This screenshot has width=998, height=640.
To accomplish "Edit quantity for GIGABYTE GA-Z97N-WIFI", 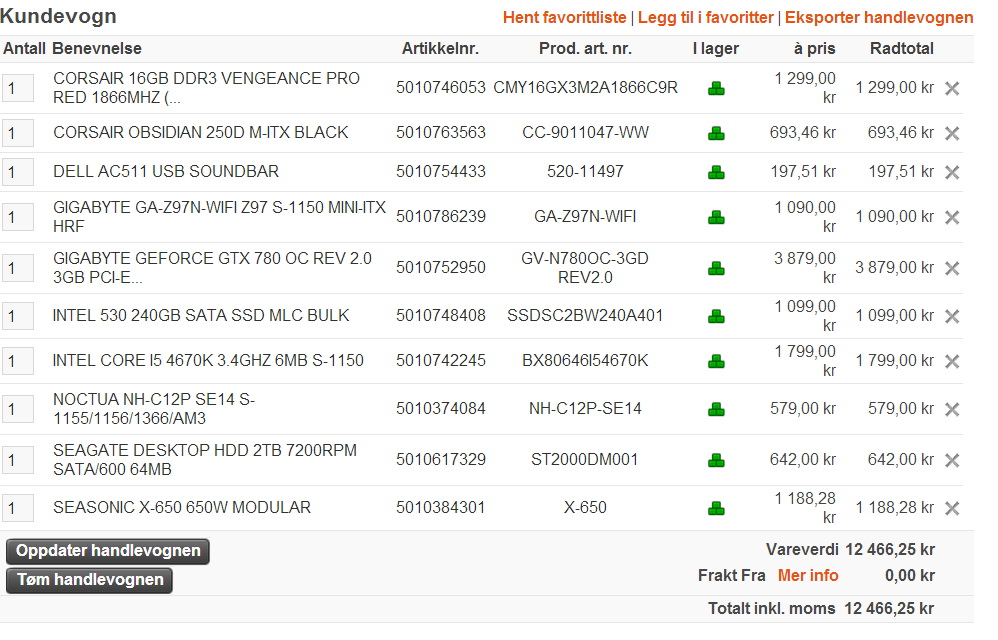I will (x=18, y=218).
